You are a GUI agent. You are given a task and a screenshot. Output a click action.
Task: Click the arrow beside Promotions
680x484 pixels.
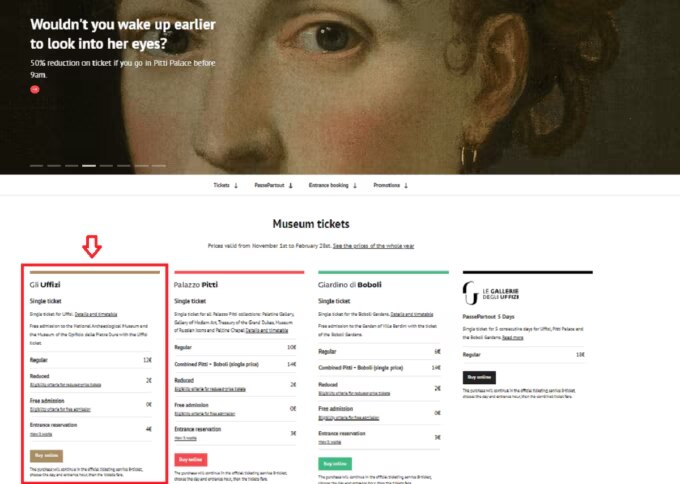(x=406, y=186)
